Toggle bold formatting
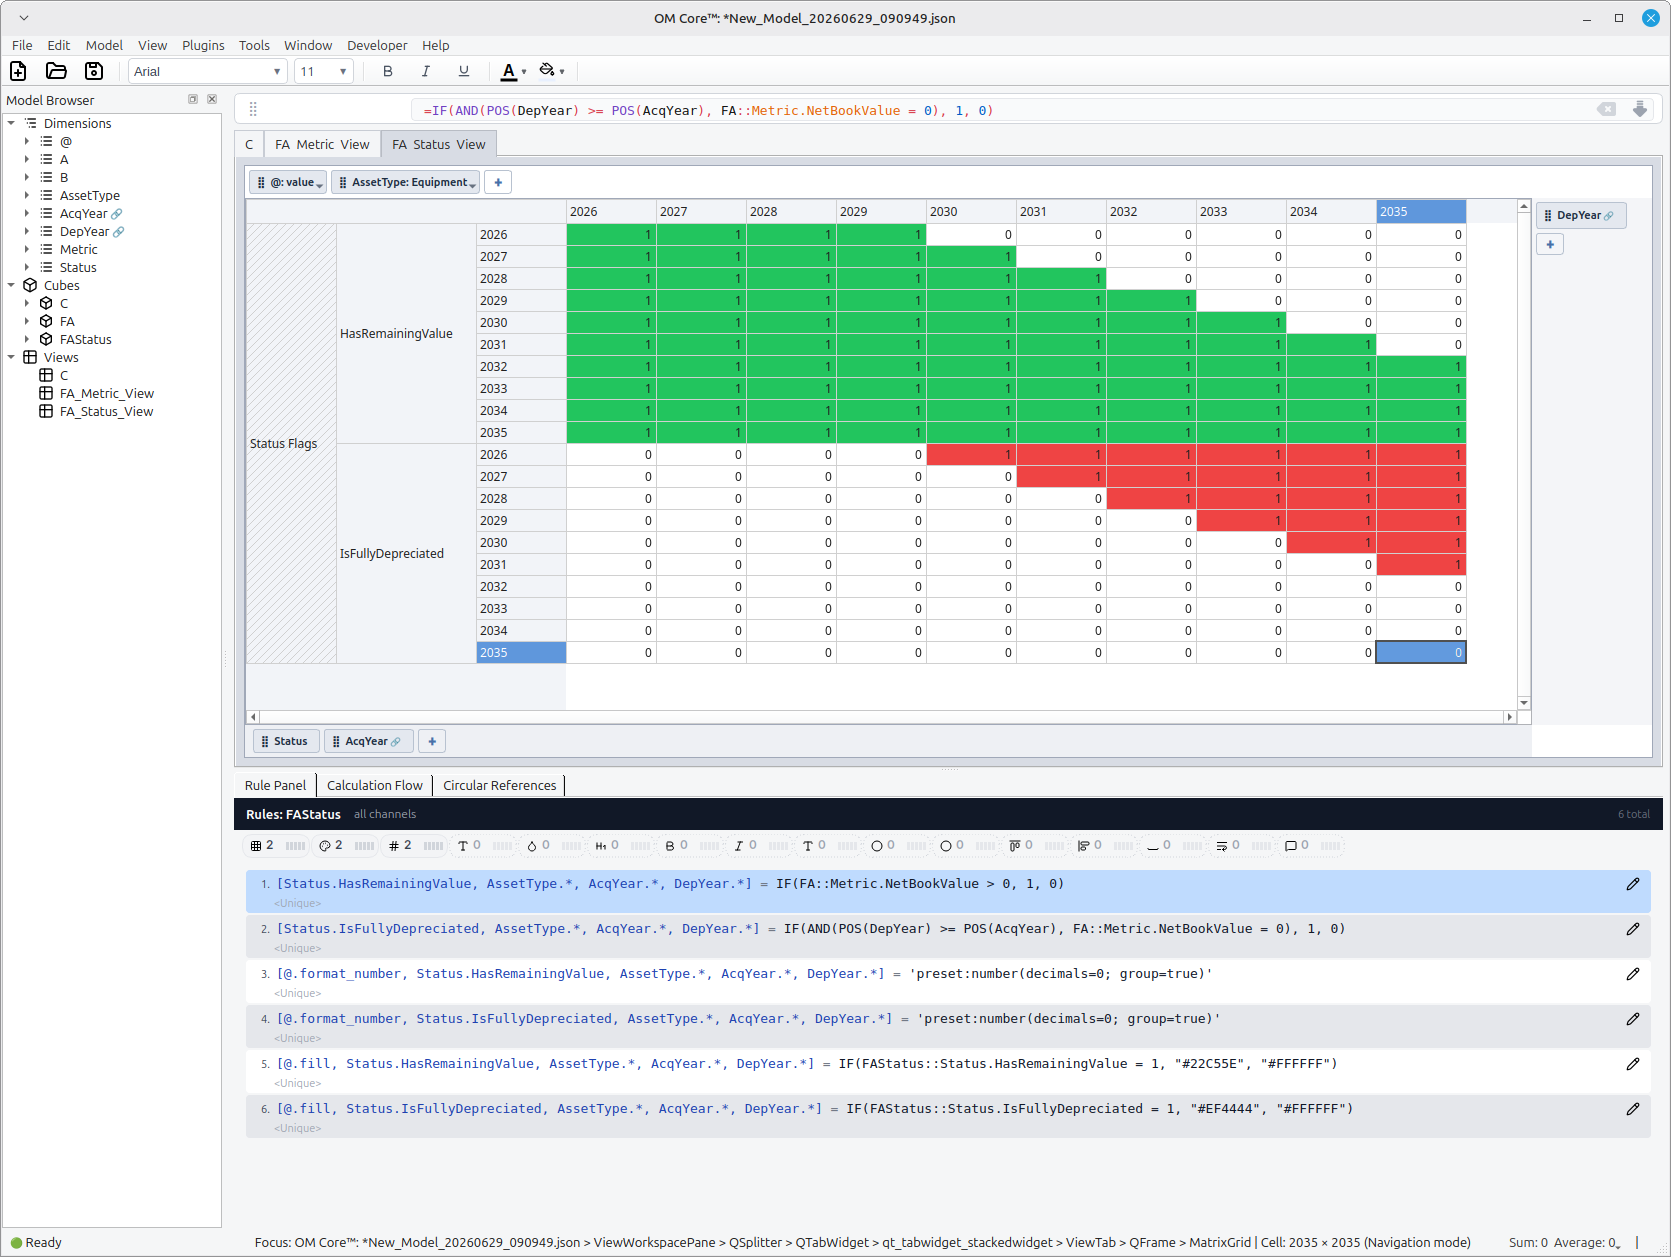The image size is (1671, 1257). tap(388, 71)
